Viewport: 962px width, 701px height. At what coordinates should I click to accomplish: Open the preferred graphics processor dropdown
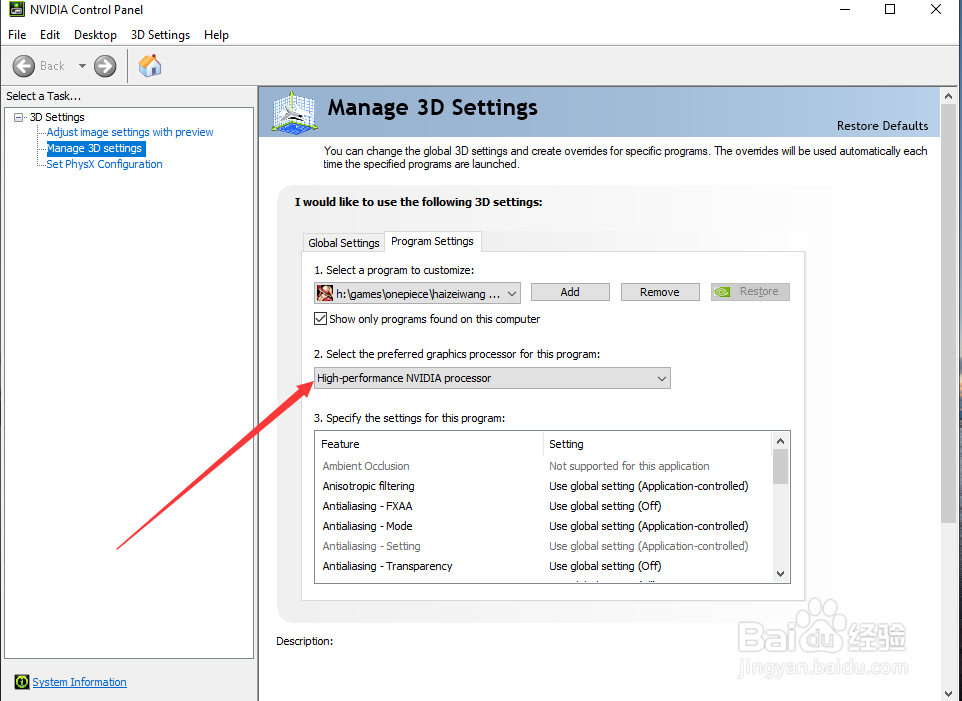(492, 378)
